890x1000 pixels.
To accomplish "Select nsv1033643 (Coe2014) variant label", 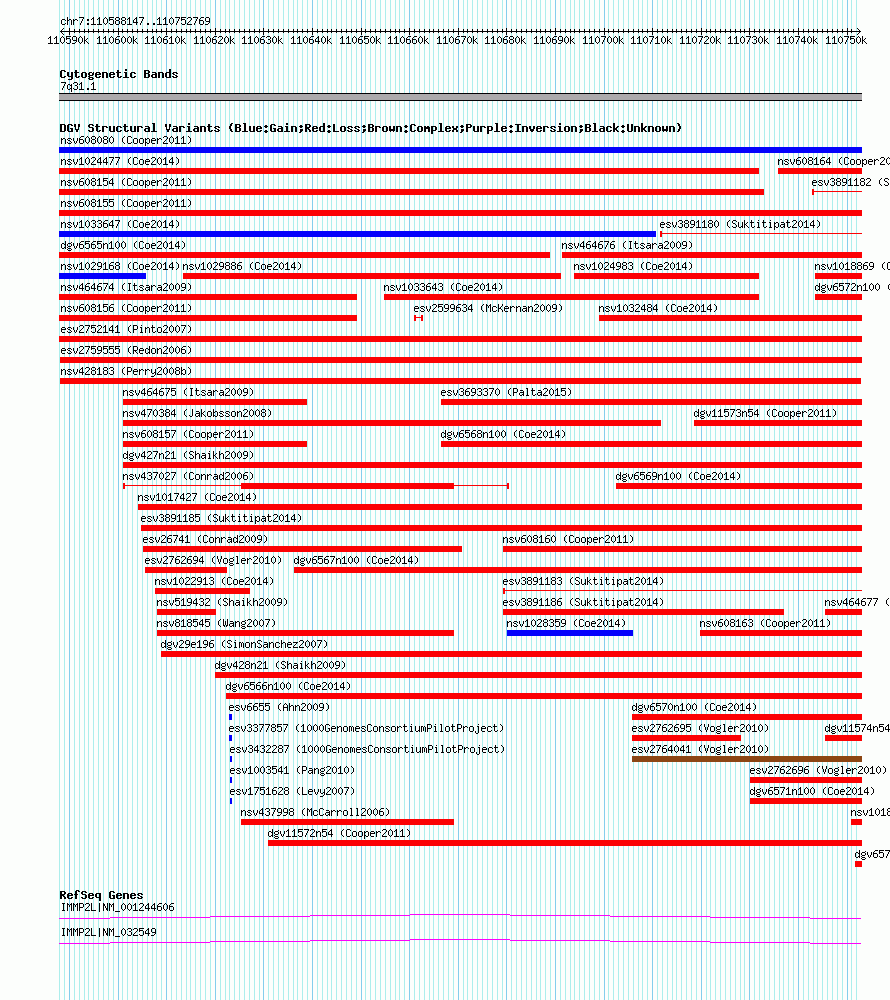I will [443, 288].
